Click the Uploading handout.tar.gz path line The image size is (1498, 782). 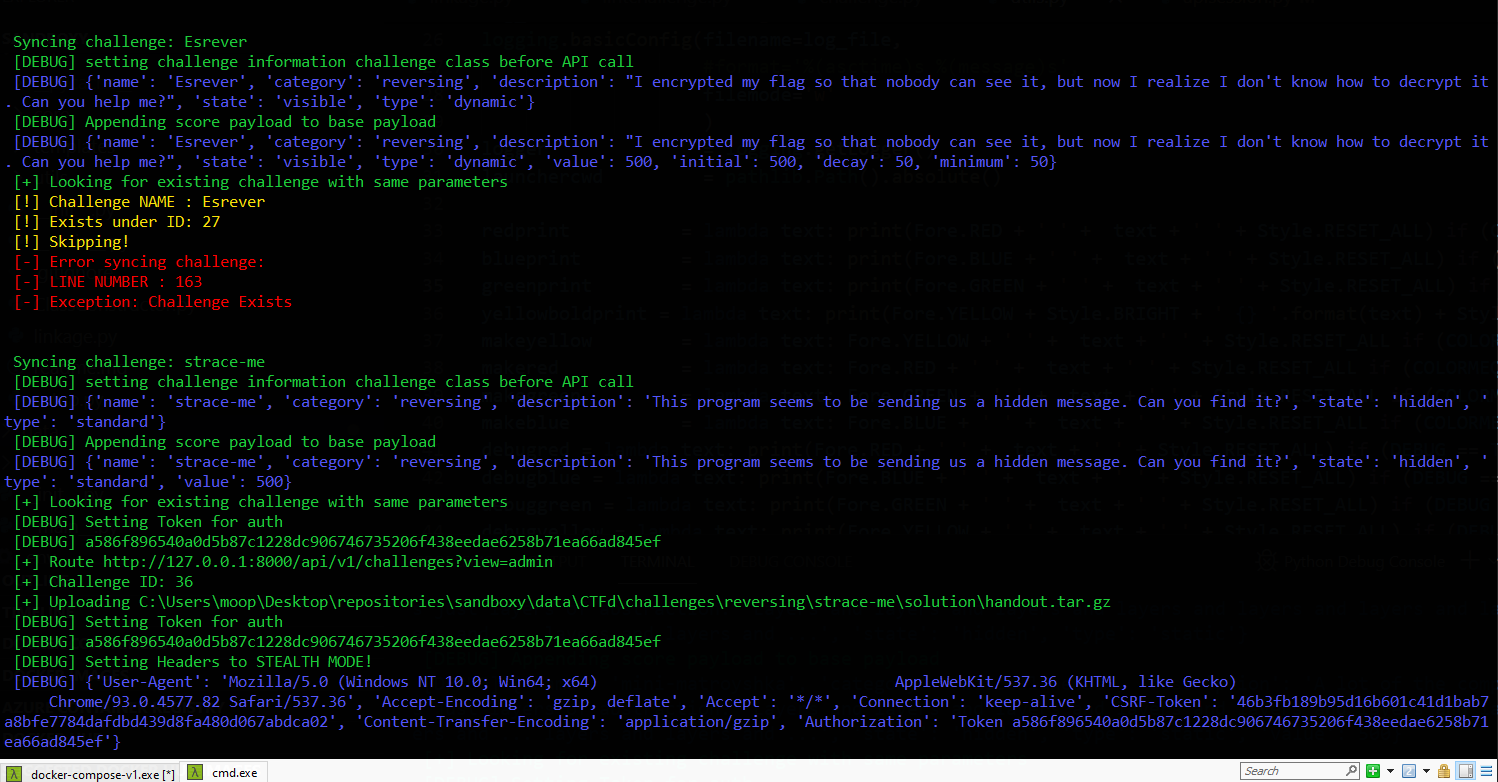[562, 602]
